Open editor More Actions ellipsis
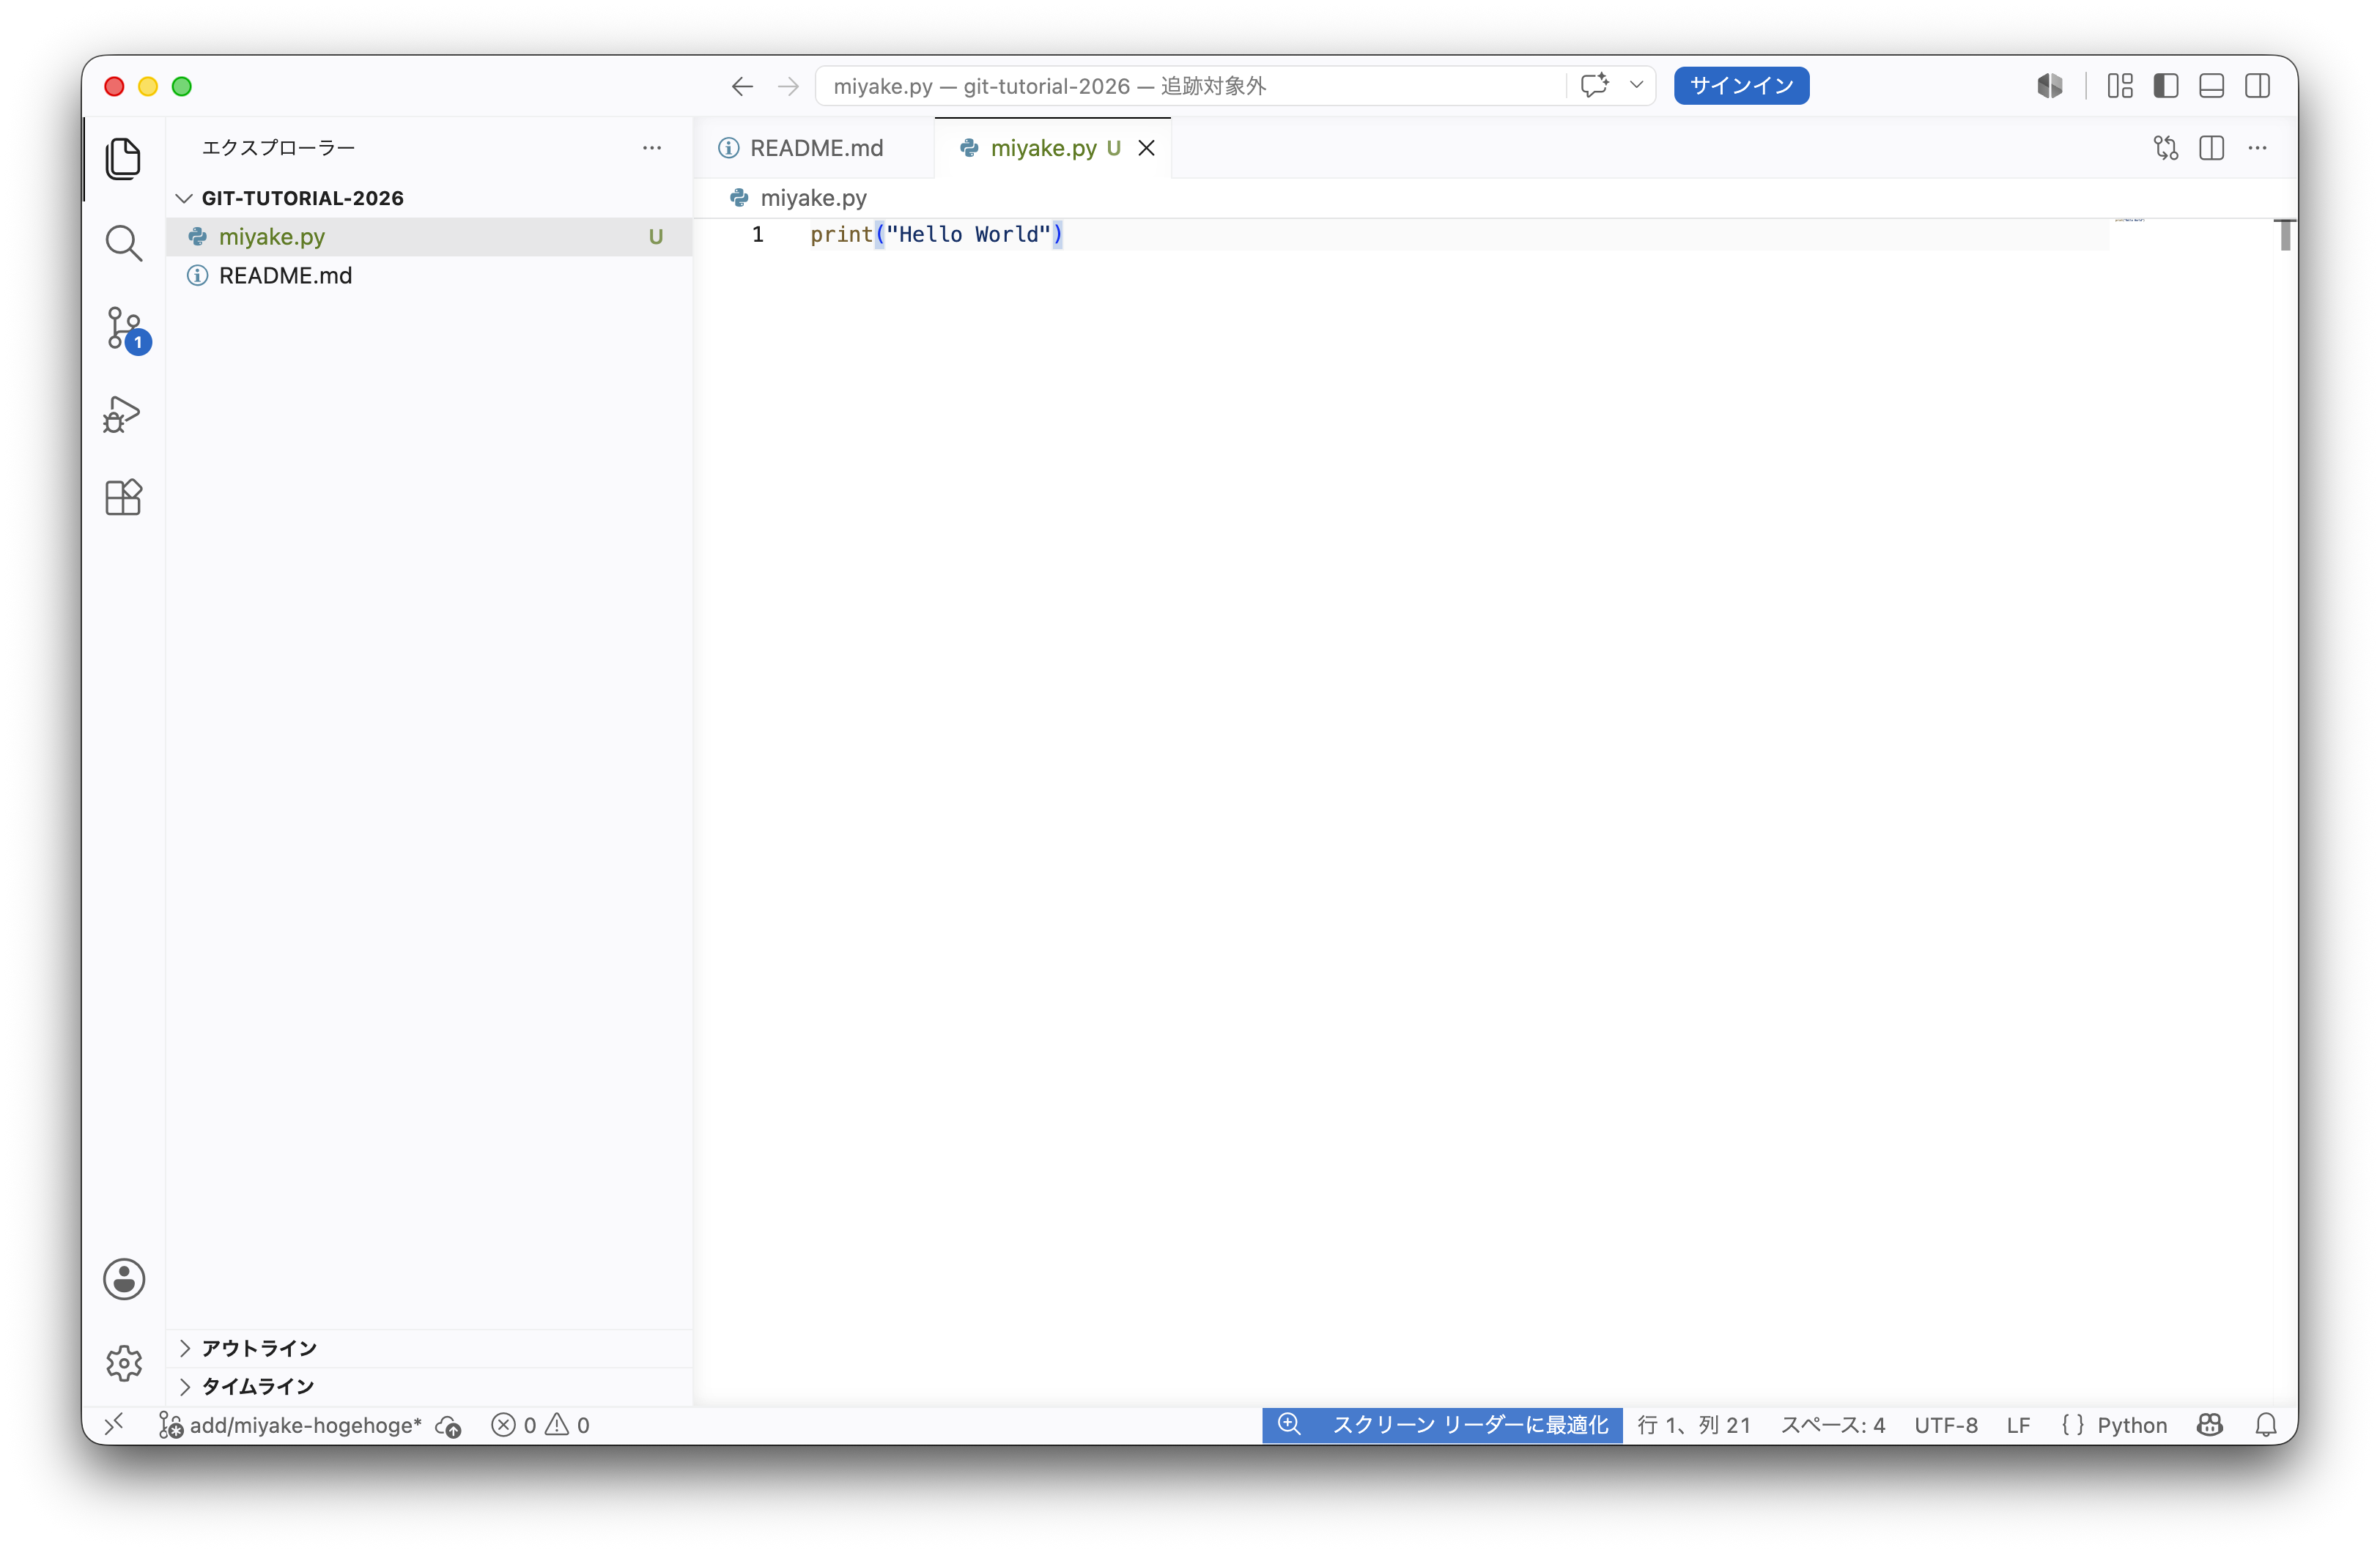Image resolution: width=2380 pixels, height=1553 pixels. pyautogui.click(x=2258, y=148)
